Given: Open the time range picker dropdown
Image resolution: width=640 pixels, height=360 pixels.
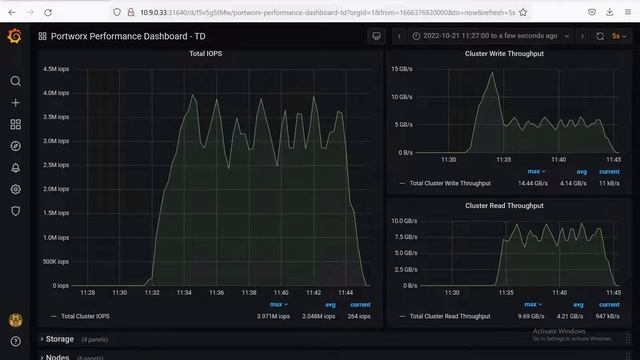Looking at the screenshot, I should pos(491,36).
